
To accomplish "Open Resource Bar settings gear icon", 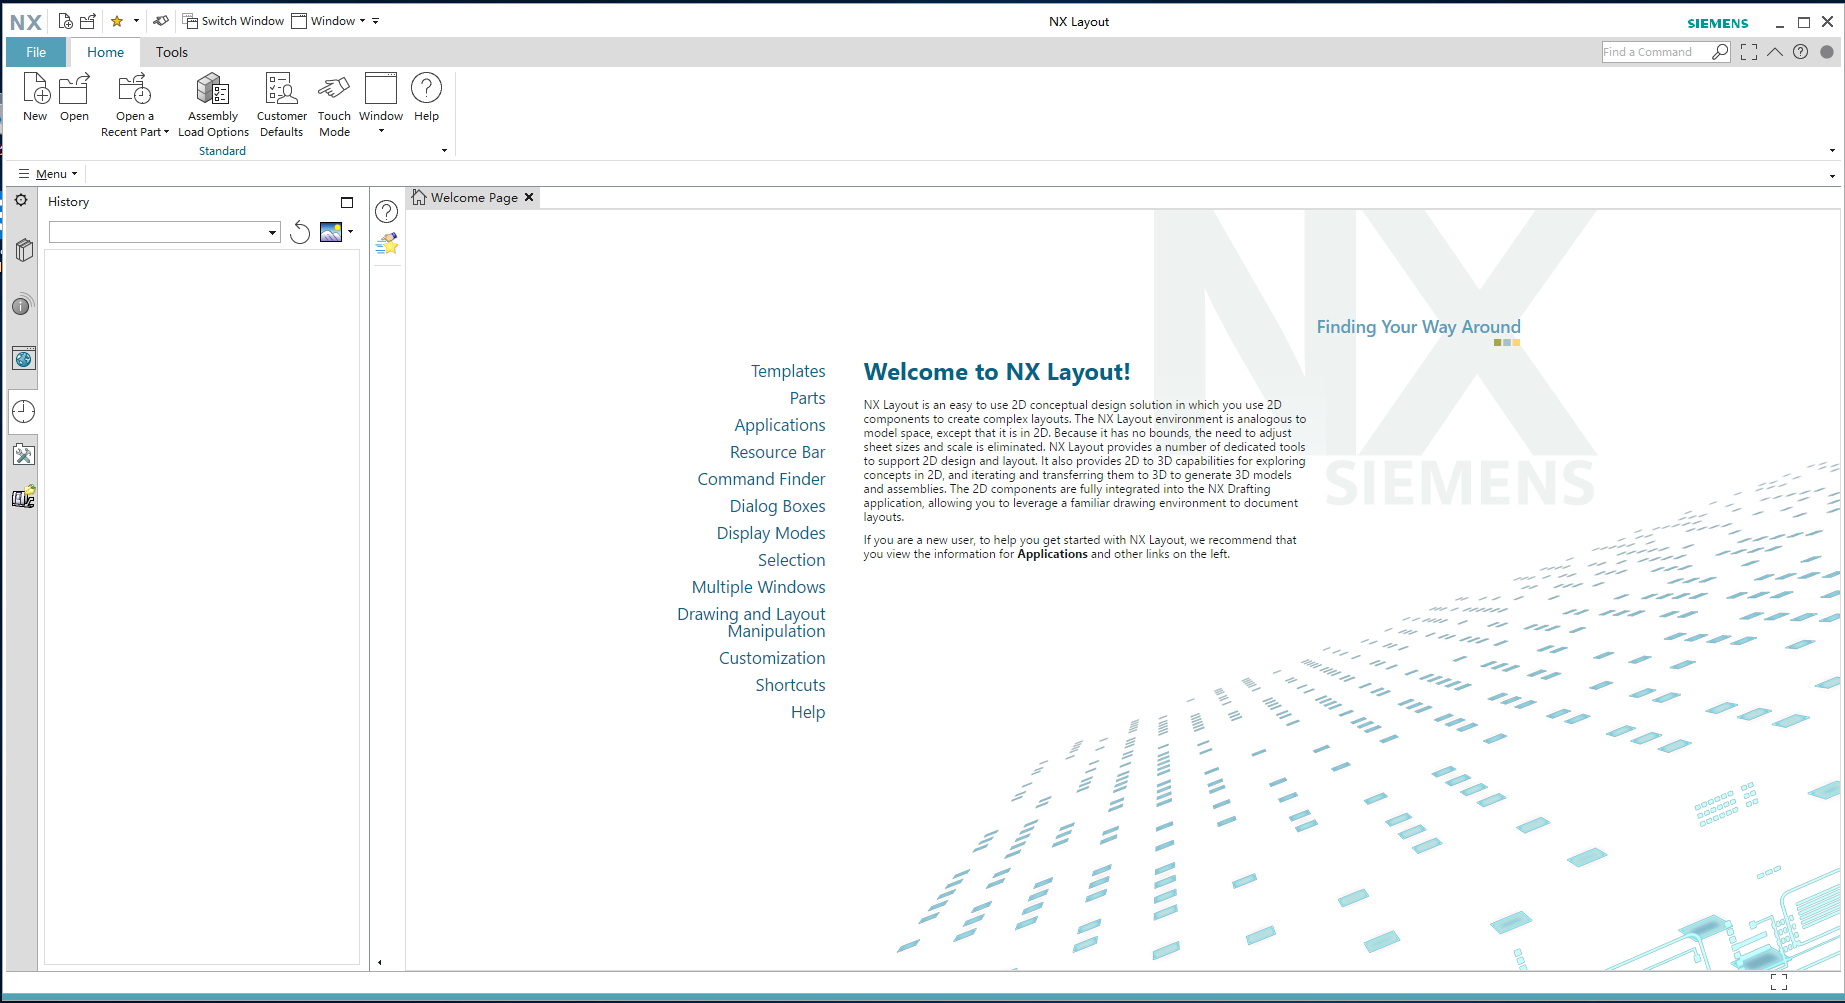I will click(21, 200).
